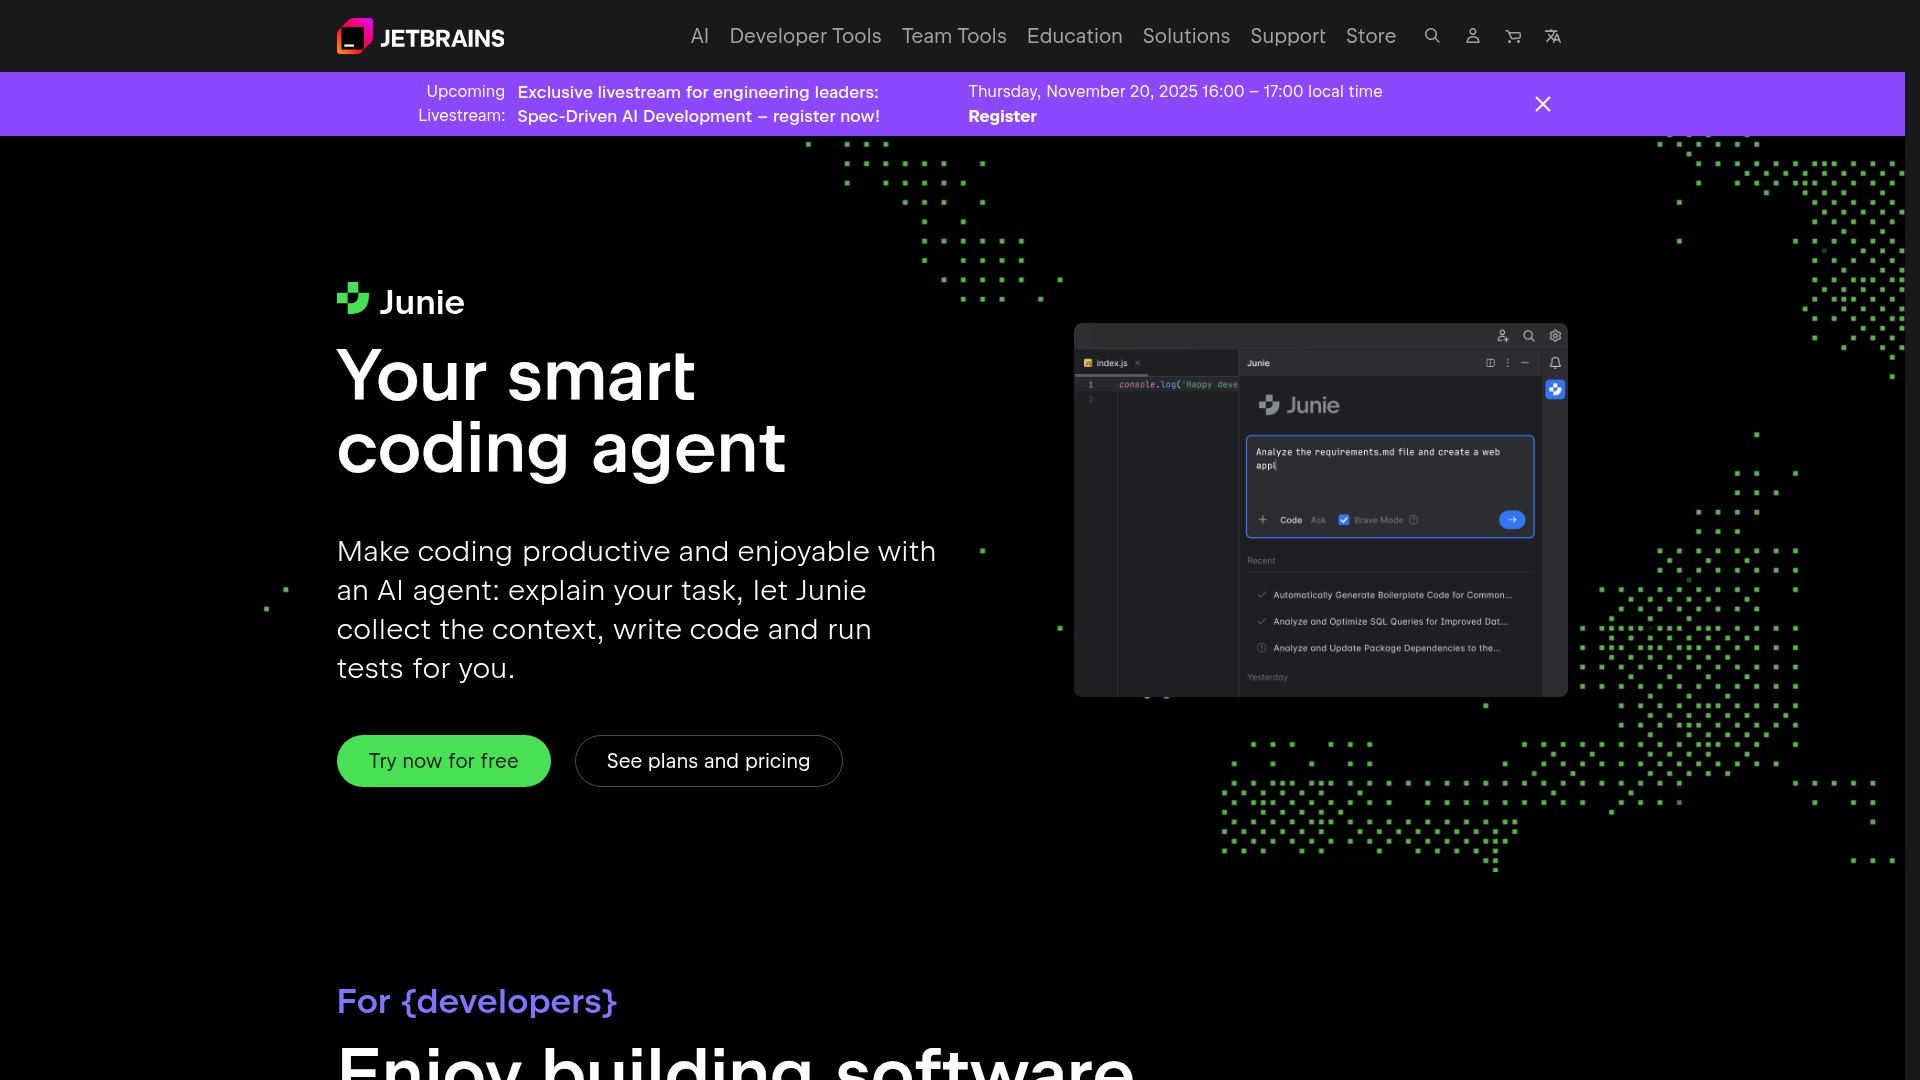
Task: Open the language switcher icon
Action: click(1553, 36)
